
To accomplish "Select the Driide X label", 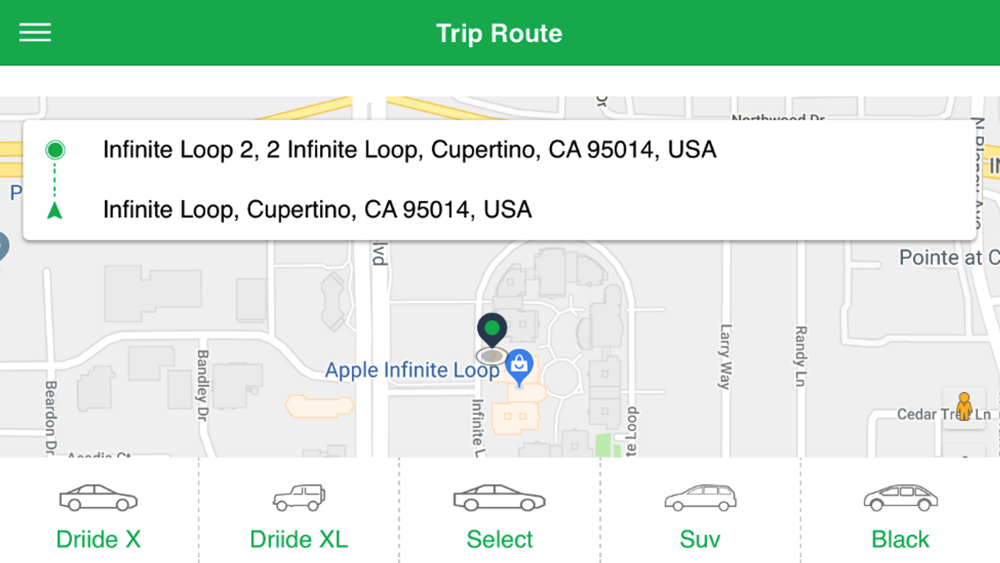I will point(98,539).
